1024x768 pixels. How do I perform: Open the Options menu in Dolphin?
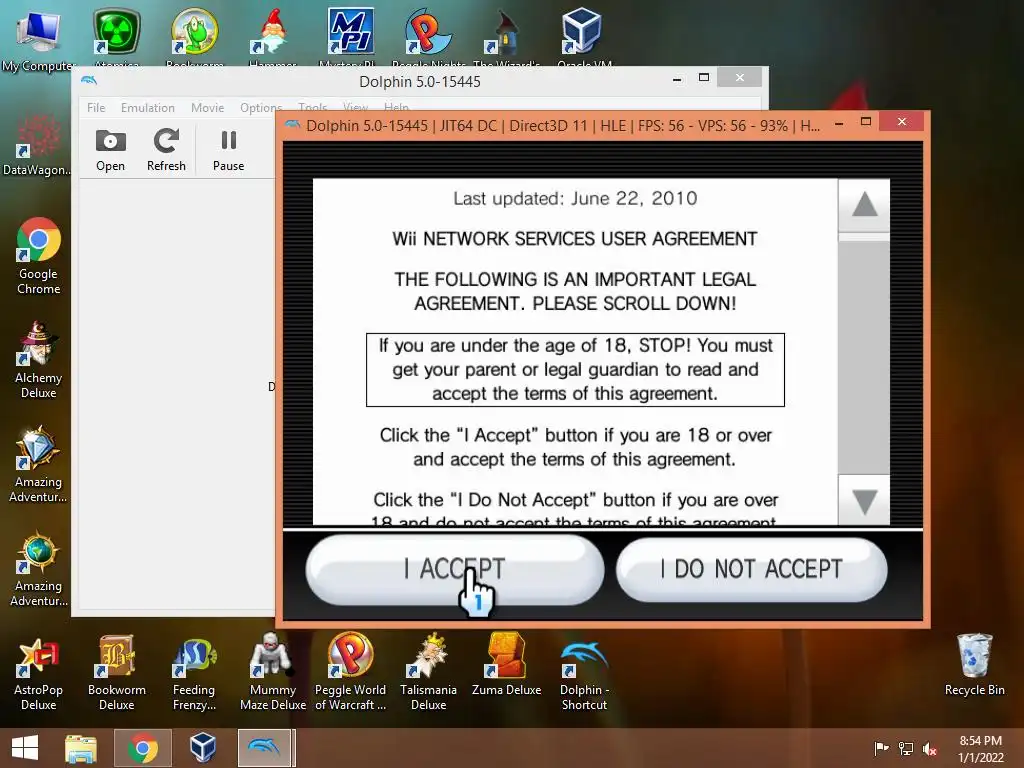coord(261,108)
